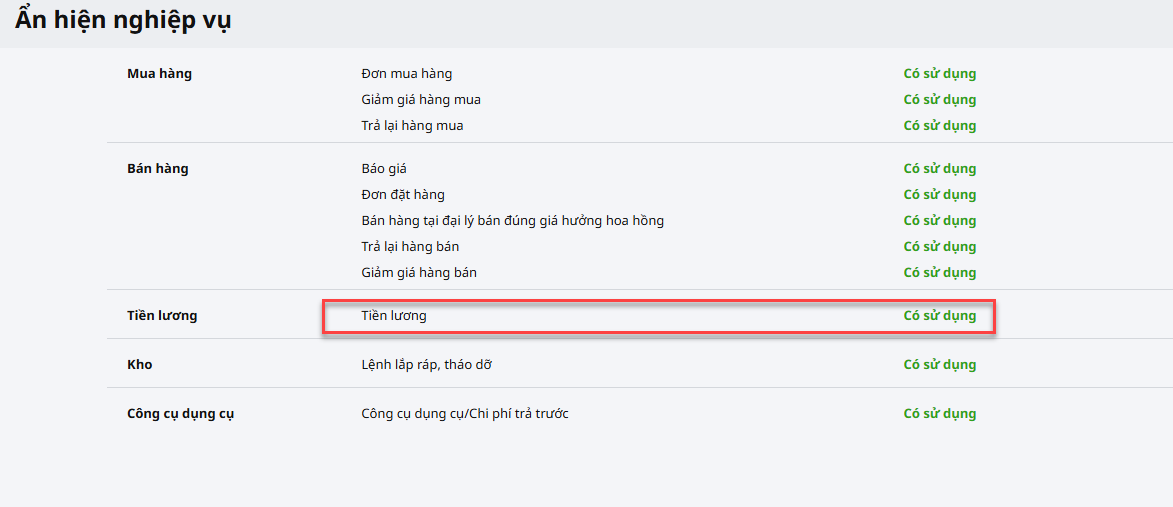Toggle usage status for Đơn mua hàng
The width and height of the screenshot is (1173, 507).
pyautogui.click(x=939, y=74)
